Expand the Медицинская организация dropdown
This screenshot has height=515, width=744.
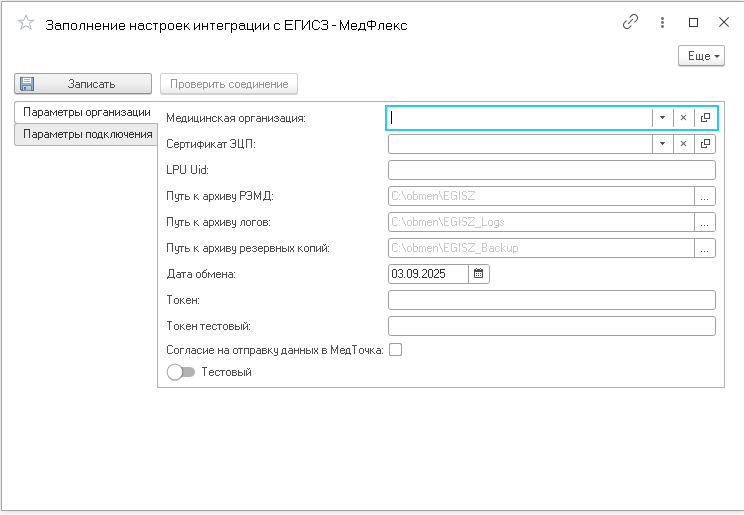pyautogui.click(x=662, y=118)
